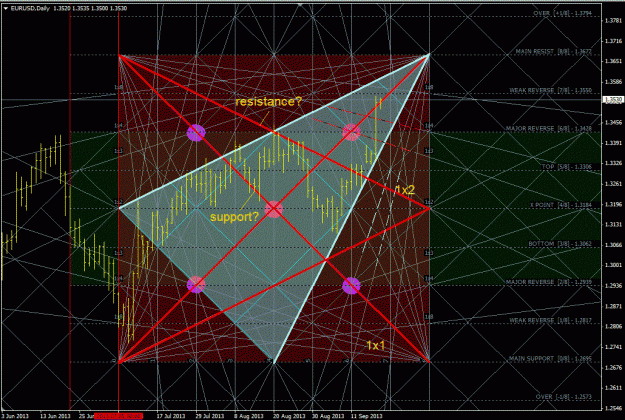Click price scale value 1.3456
Viewport: 625px width, 420px height.
(x=613, y=122)
